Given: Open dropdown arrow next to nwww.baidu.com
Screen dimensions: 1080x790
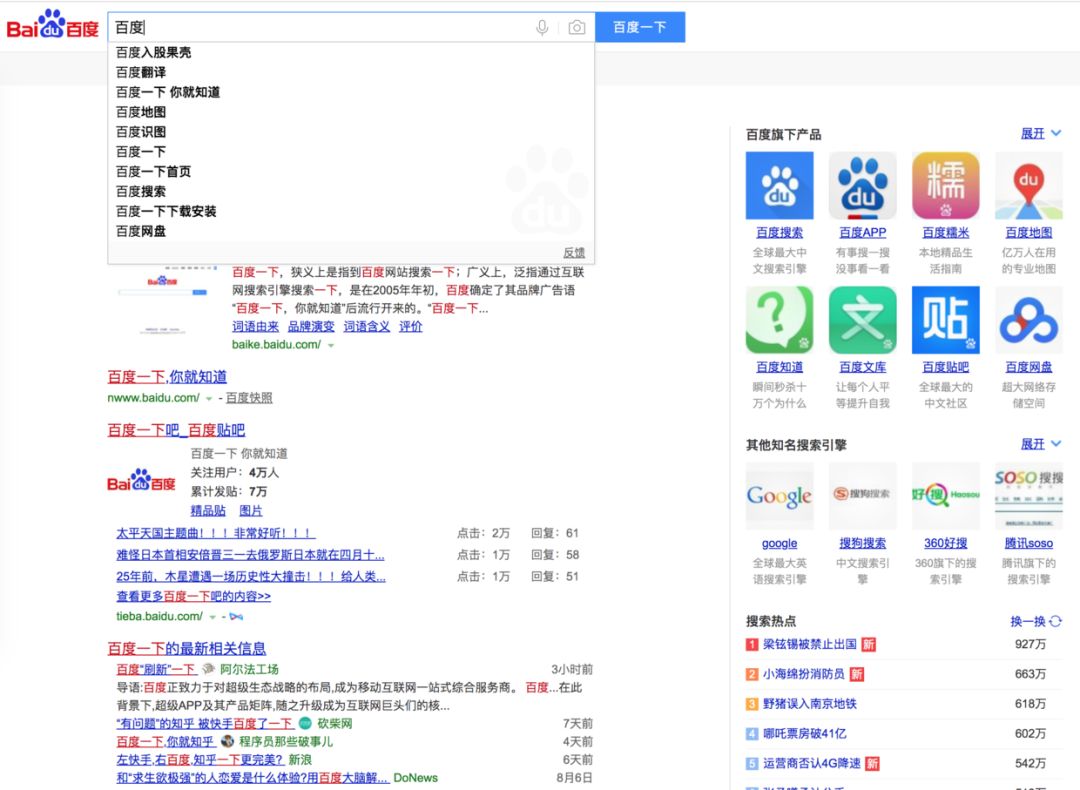Looking at the screenshot, I should click(x=209, y=398).
